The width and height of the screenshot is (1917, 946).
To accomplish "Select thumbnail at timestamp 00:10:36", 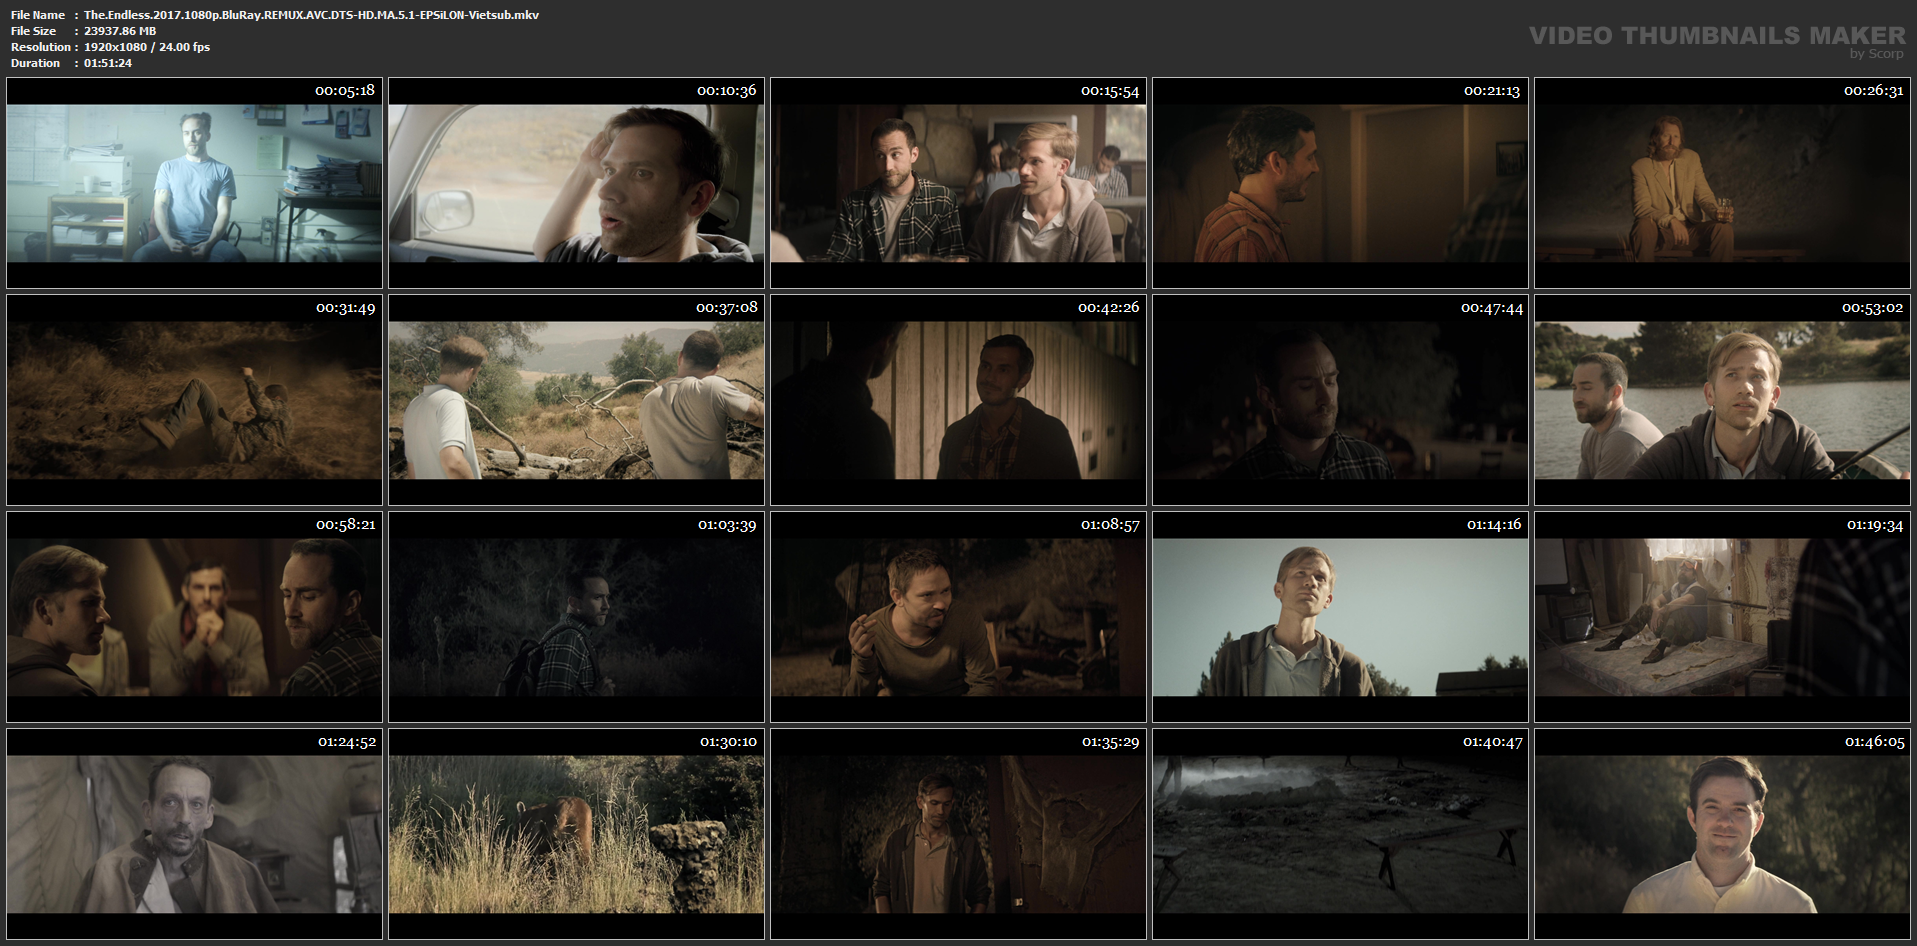I will pyautogui.click(x=576, y=183).
